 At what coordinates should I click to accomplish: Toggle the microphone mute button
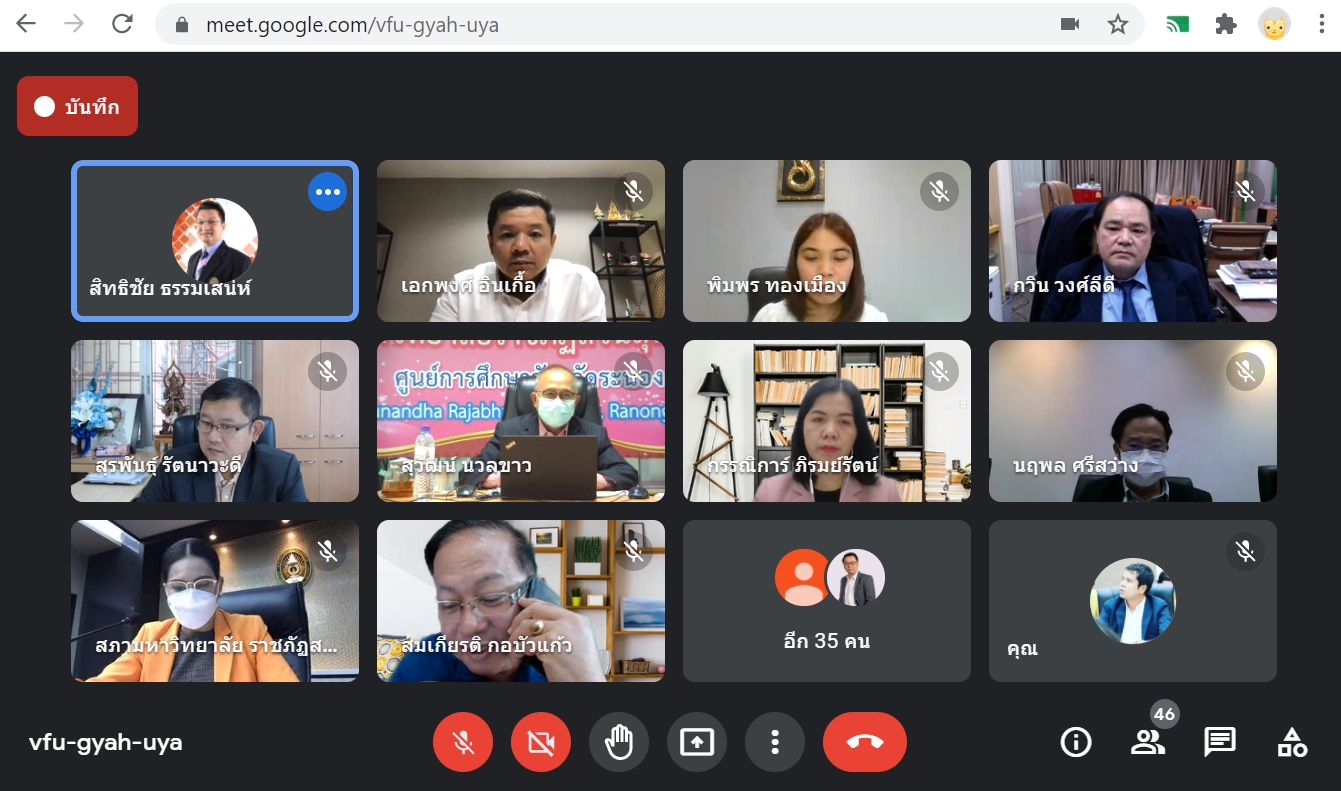(x=462, y=742)
